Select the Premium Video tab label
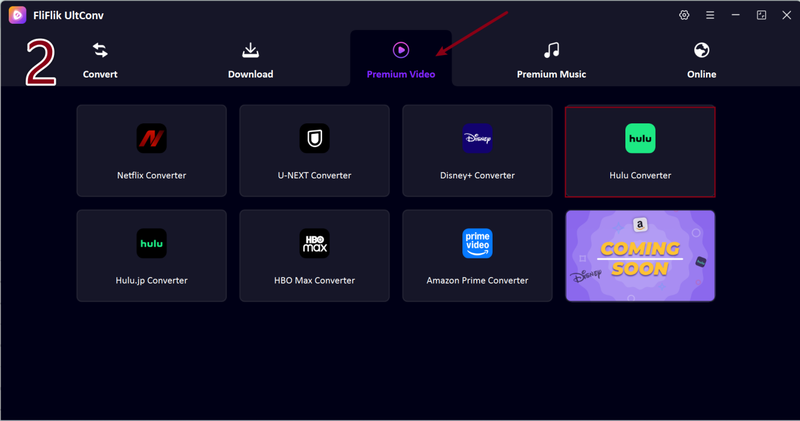Viewport: 800px width, 421px height. [x=401, y=74]
